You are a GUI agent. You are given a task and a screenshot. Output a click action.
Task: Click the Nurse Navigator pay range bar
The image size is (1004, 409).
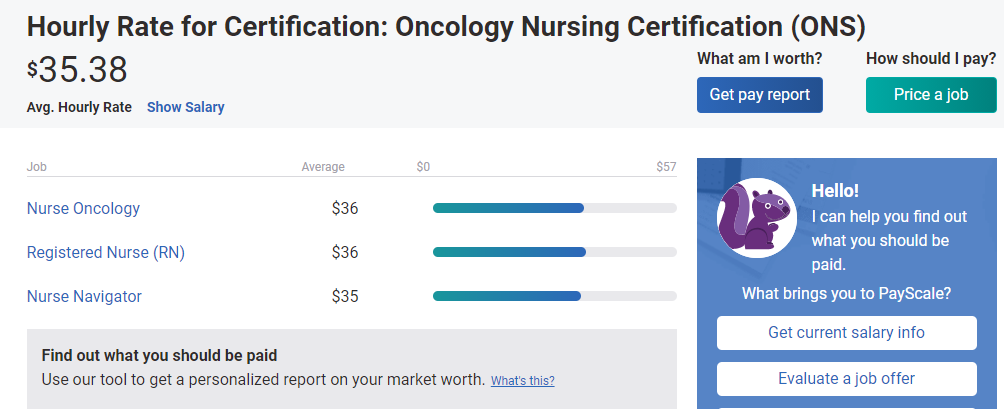554,296
